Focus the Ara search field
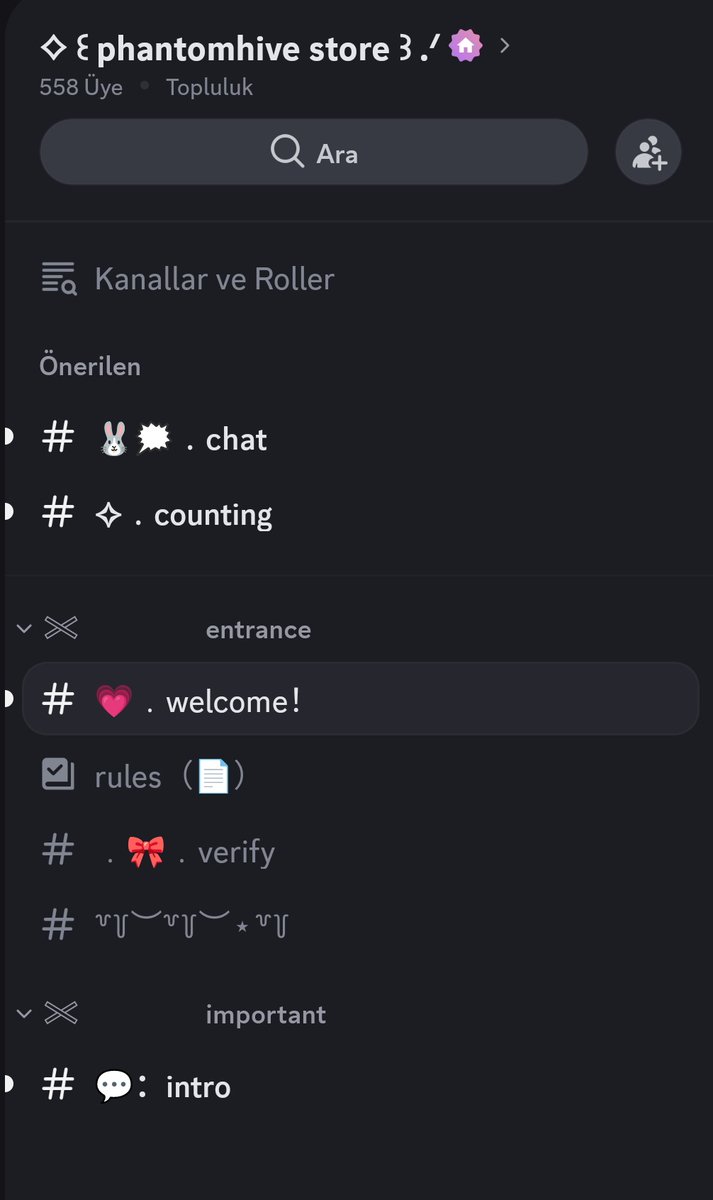The width and height of the screenshot is (713, 1200). point(313,152)
